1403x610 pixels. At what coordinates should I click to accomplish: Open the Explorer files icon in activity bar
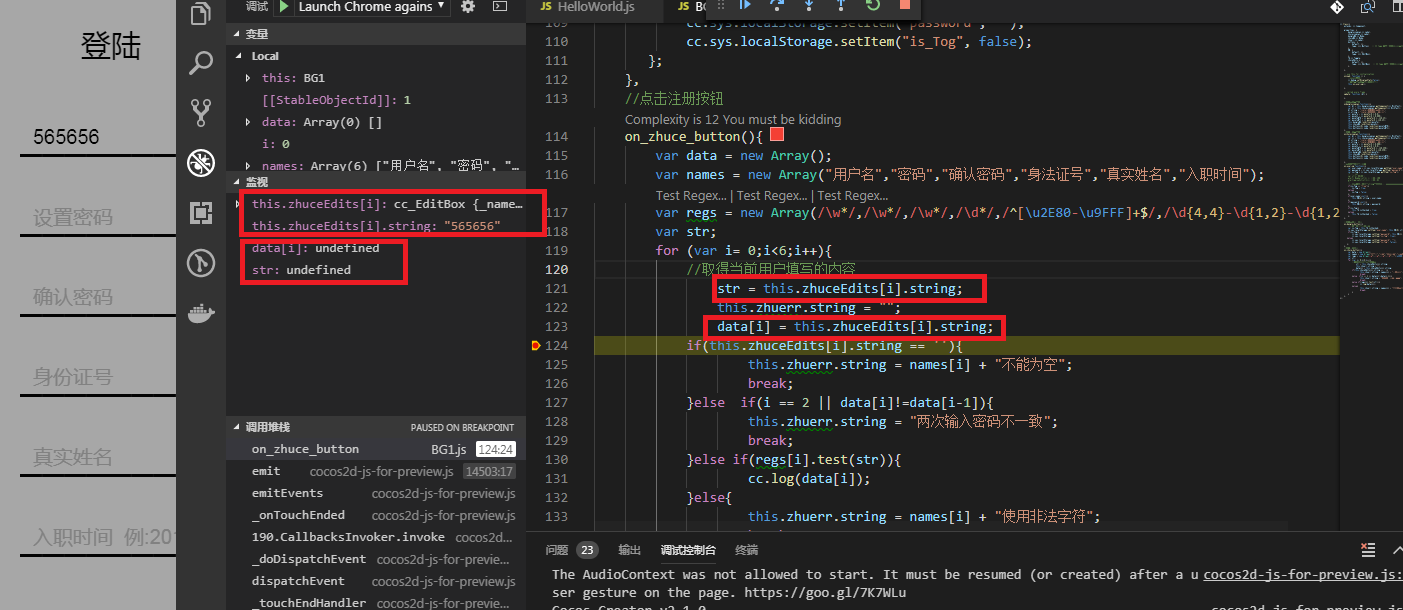(201, 14)
